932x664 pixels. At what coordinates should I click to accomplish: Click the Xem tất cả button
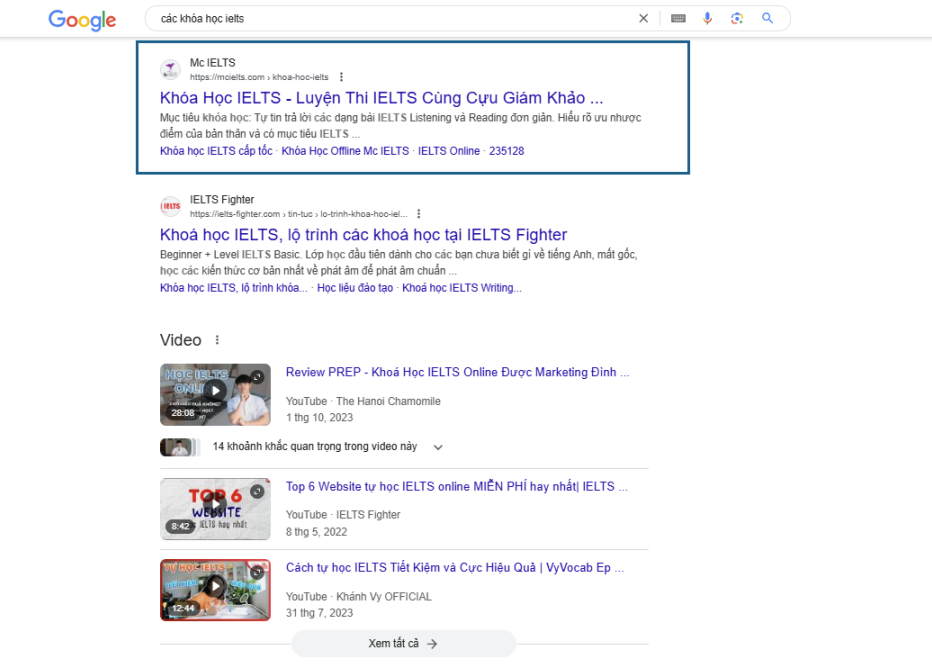[403, 643]
